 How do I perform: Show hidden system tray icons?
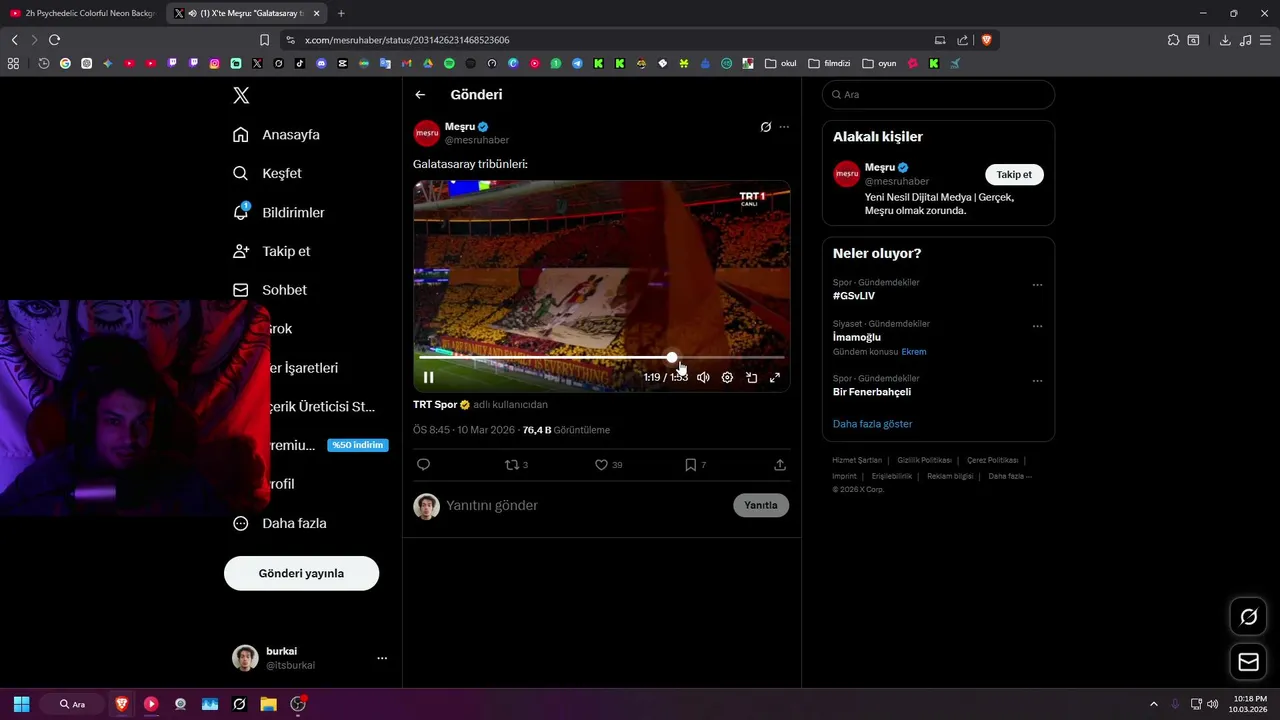click(1153, 704)
